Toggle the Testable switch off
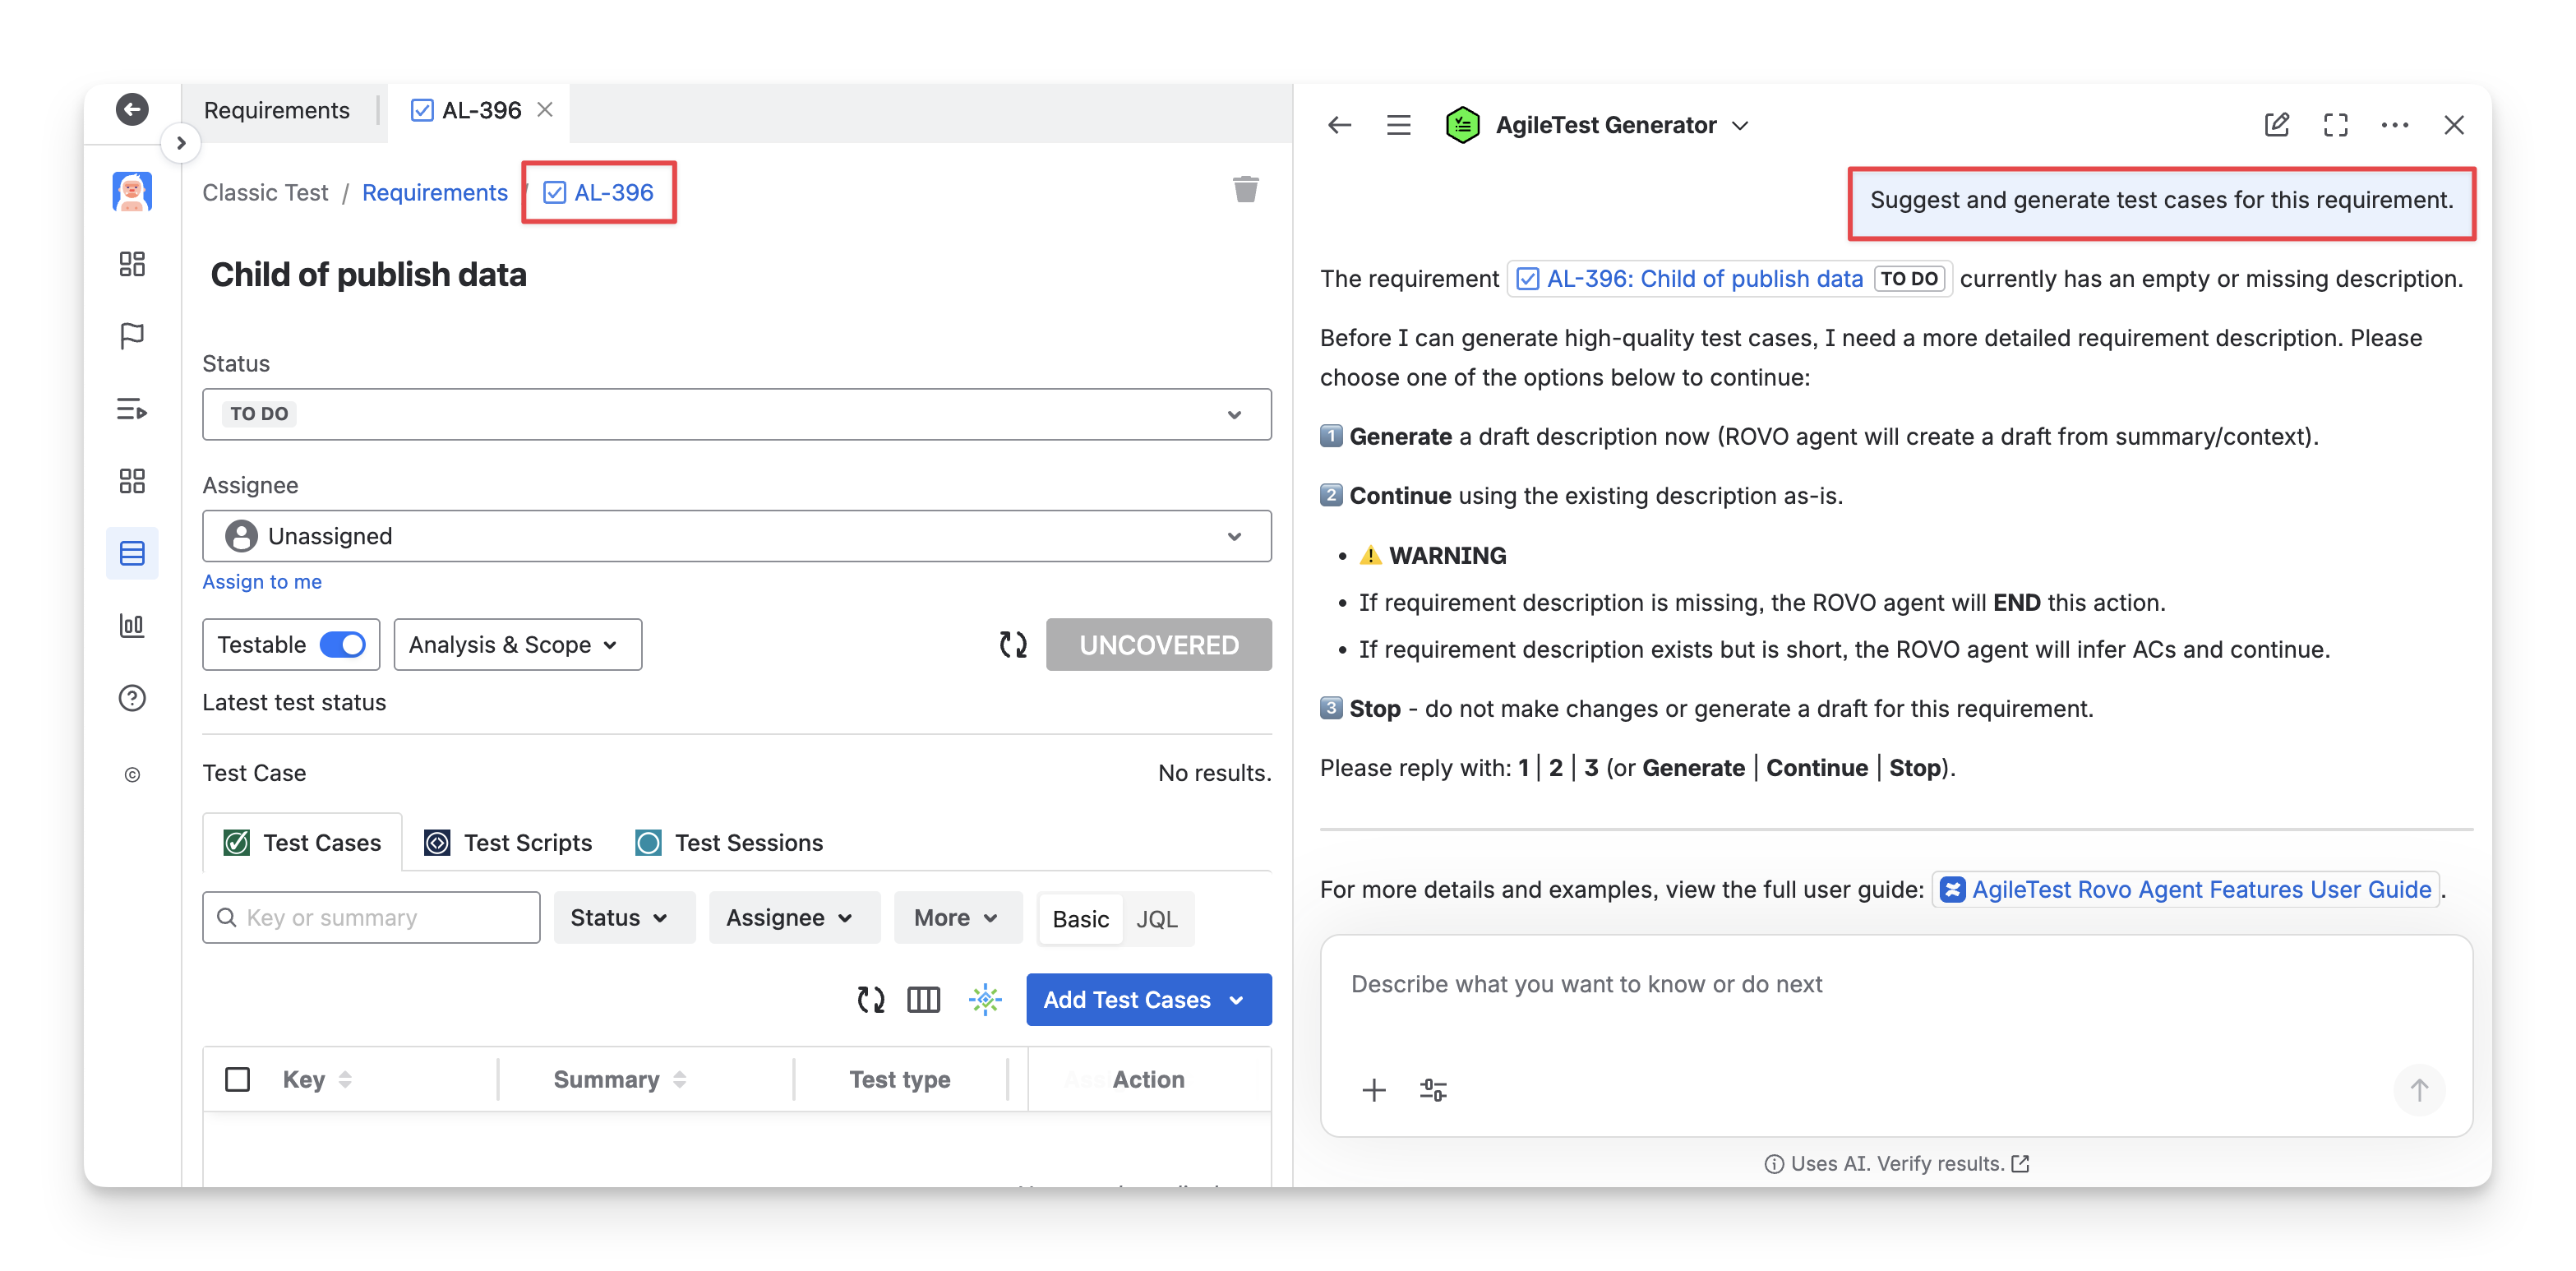 tap(343, 645)
